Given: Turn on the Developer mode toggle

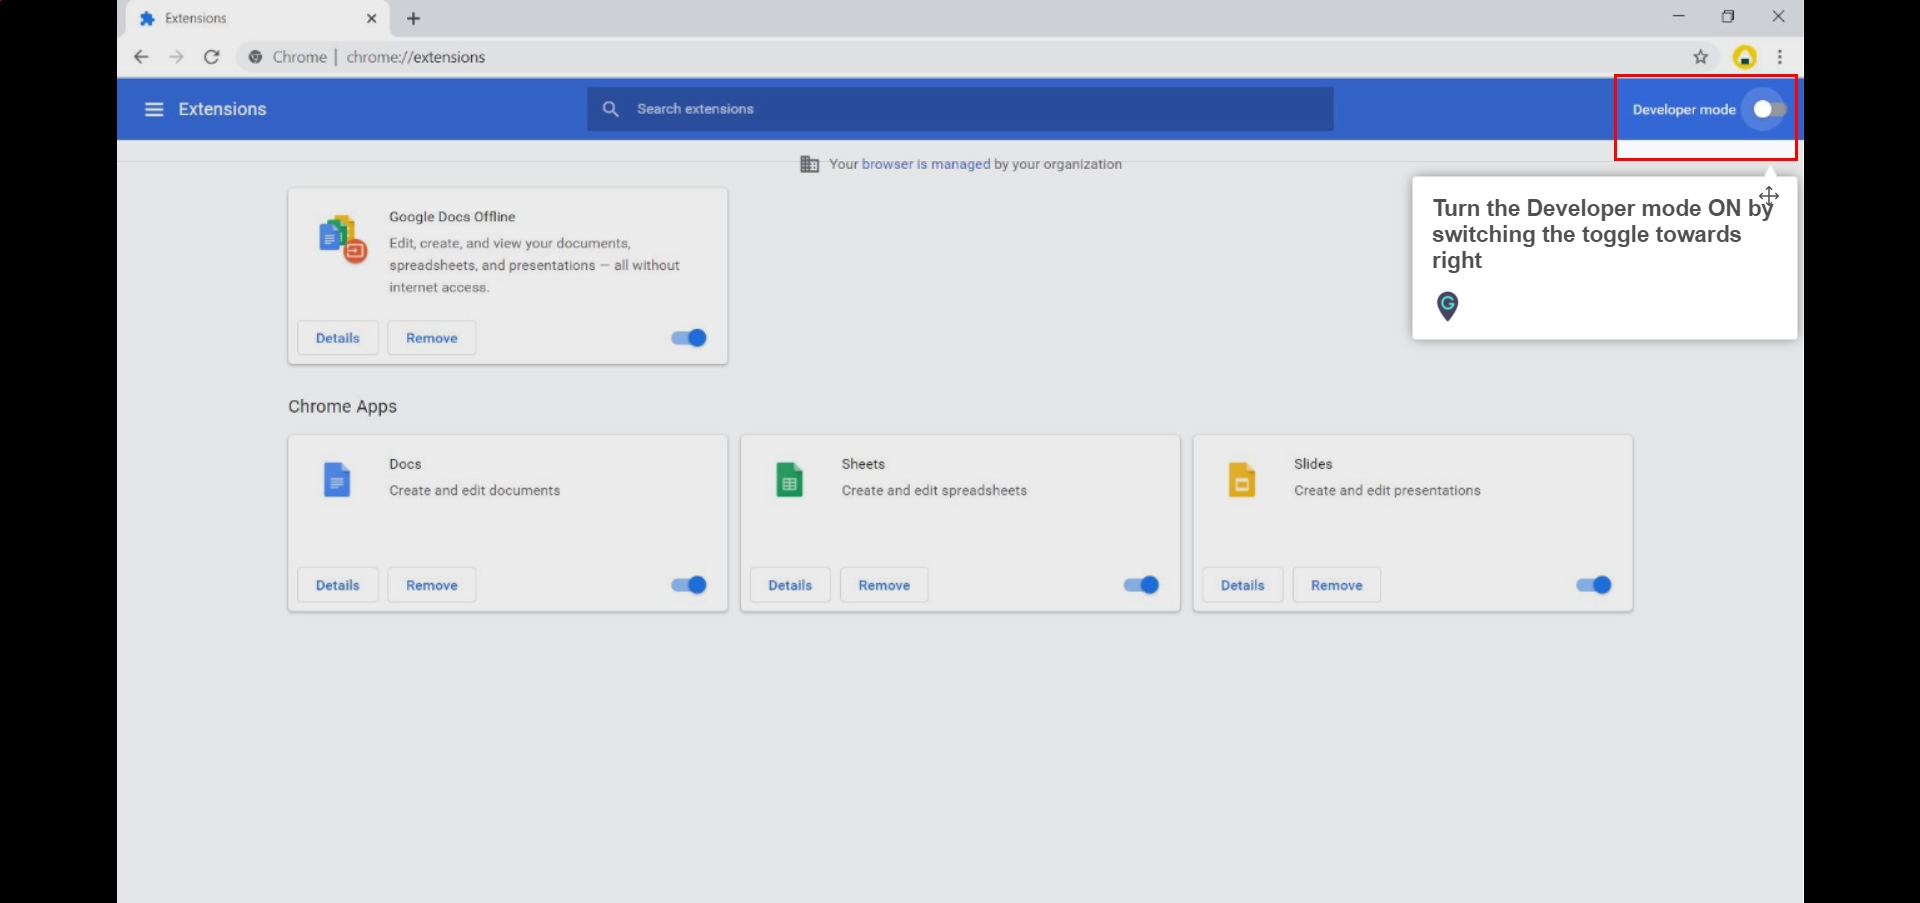Looking at the screenshot, I should (x=1769, y=109).
